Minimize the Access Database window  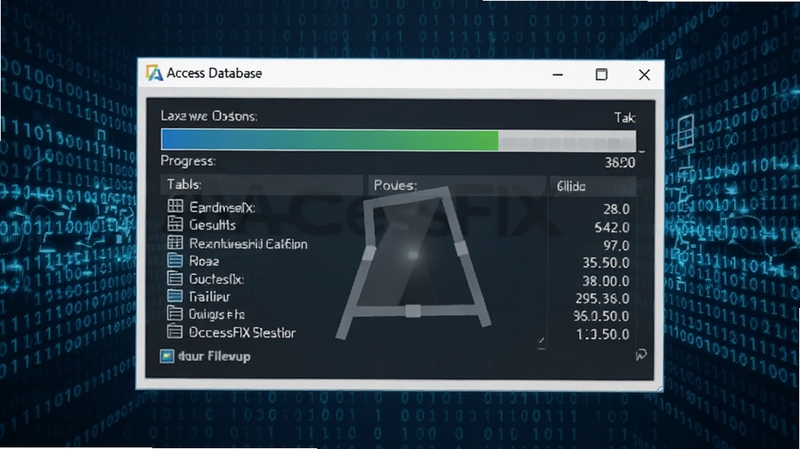click(x=558, y=74)
